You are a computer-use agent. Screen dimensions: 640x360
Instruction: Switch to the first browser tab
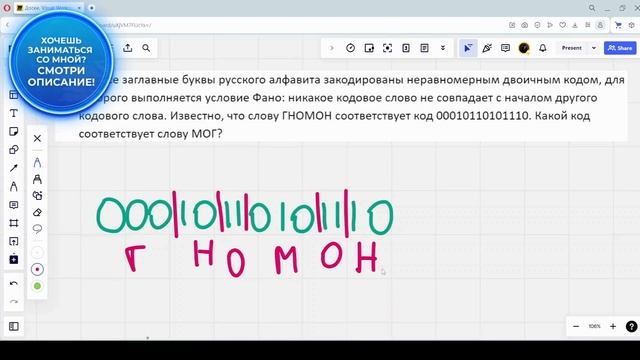(48, 8)
